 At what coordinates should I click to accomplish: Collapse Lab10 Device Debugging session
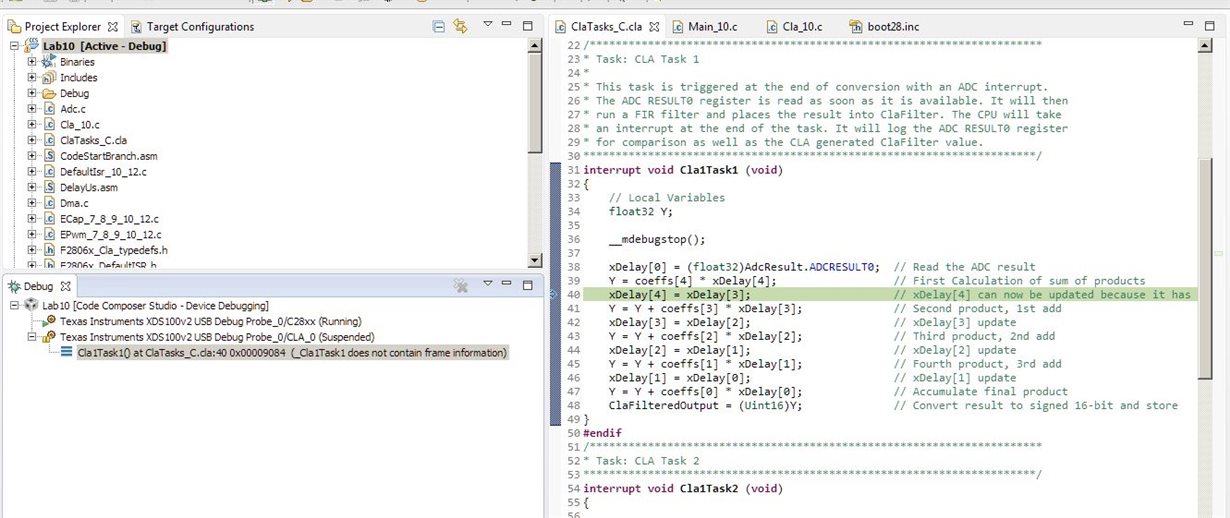pyautogui.click(x=14, y=305)
